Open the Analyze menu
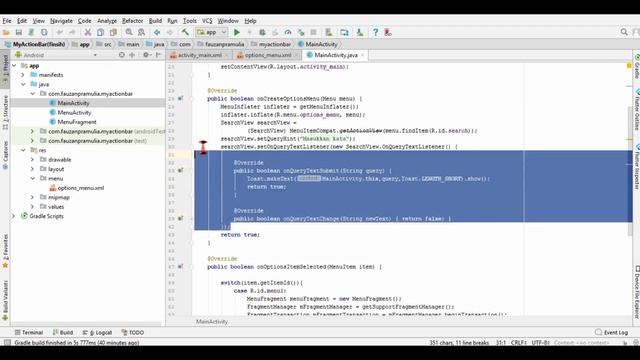640x360 pixels. pos(107,21)
